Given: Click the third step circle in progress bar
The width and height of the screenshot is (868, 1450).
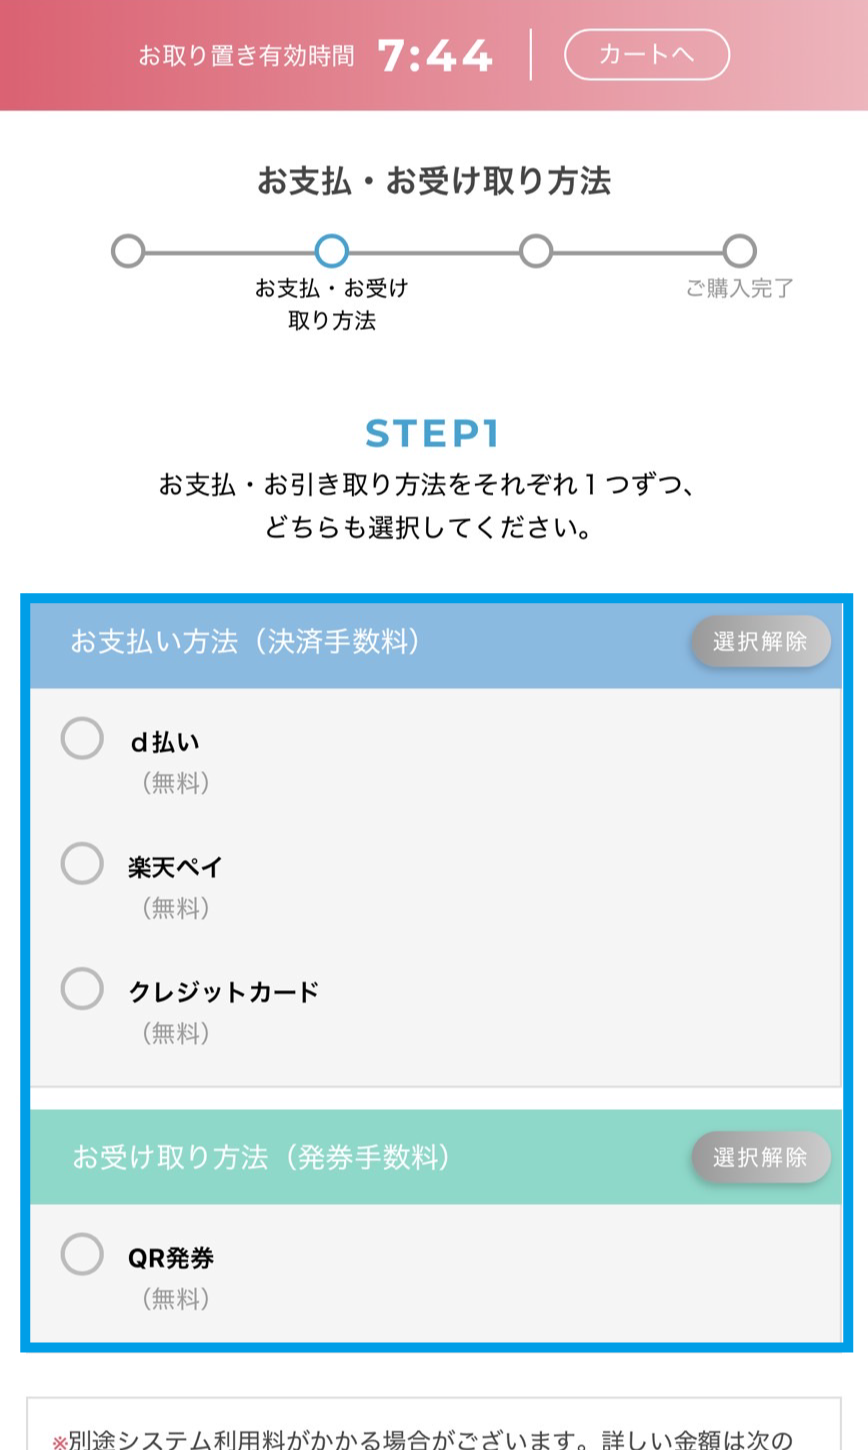Looking at the screenshot, I should 536,251.
